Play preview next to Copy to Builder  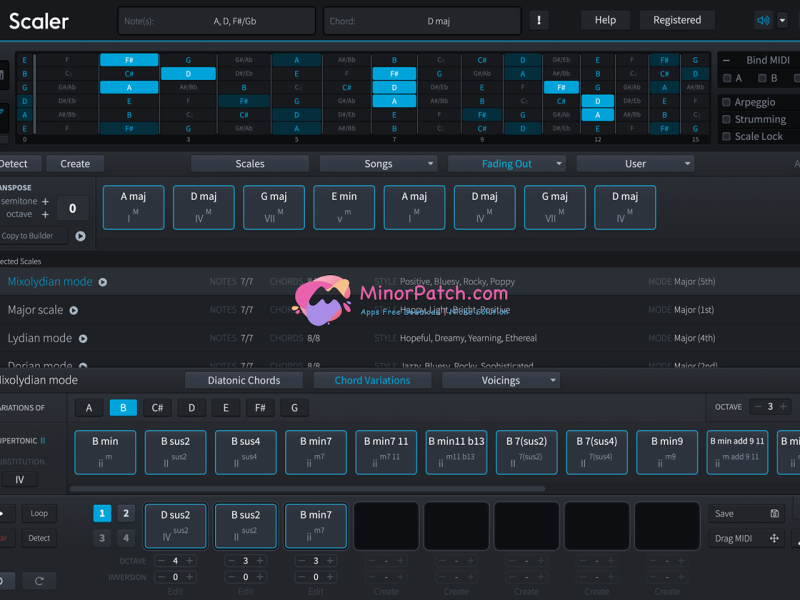click(80, 236)
